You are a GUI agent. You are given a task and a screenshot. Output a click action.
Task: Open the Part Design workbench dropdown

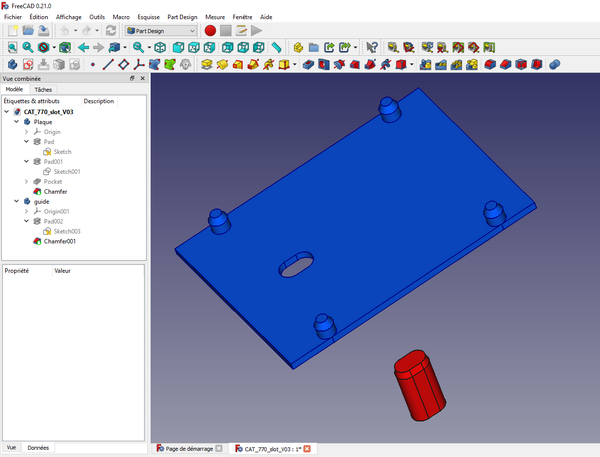(160, 30)
